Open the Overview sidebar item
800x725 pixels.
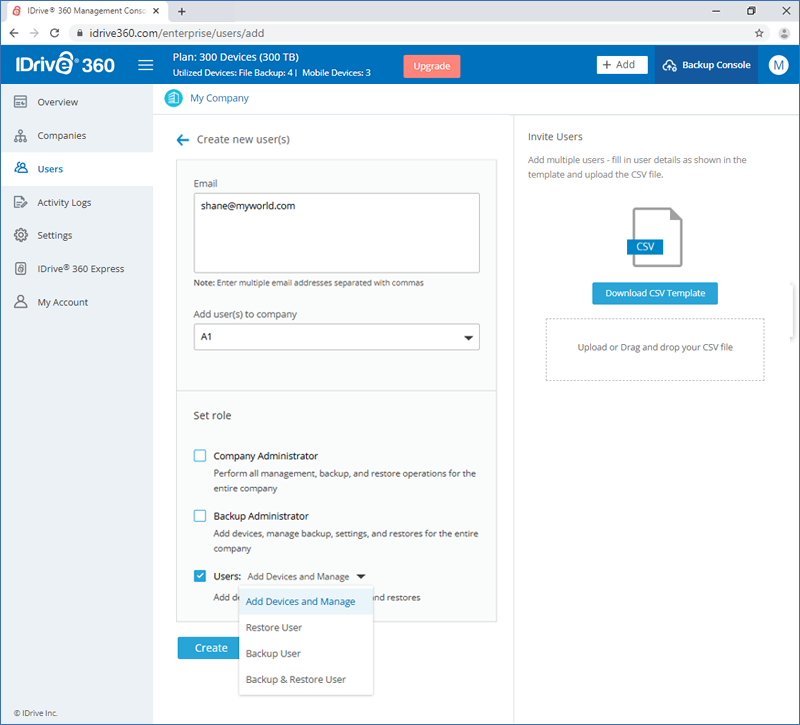coord(77,102)
